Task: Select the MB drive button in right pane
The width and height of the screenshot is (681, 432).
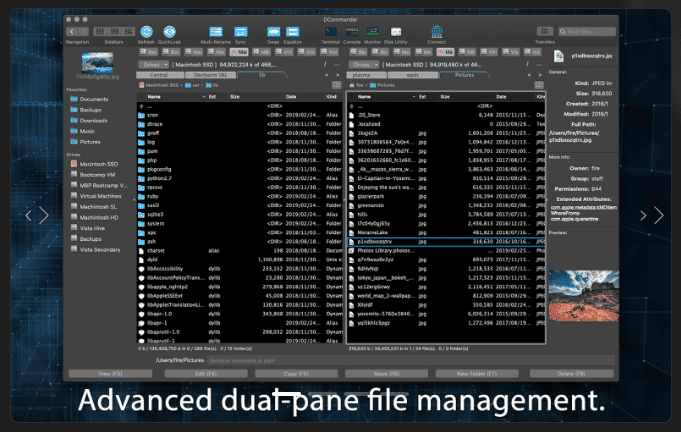Action: point(467,52)
